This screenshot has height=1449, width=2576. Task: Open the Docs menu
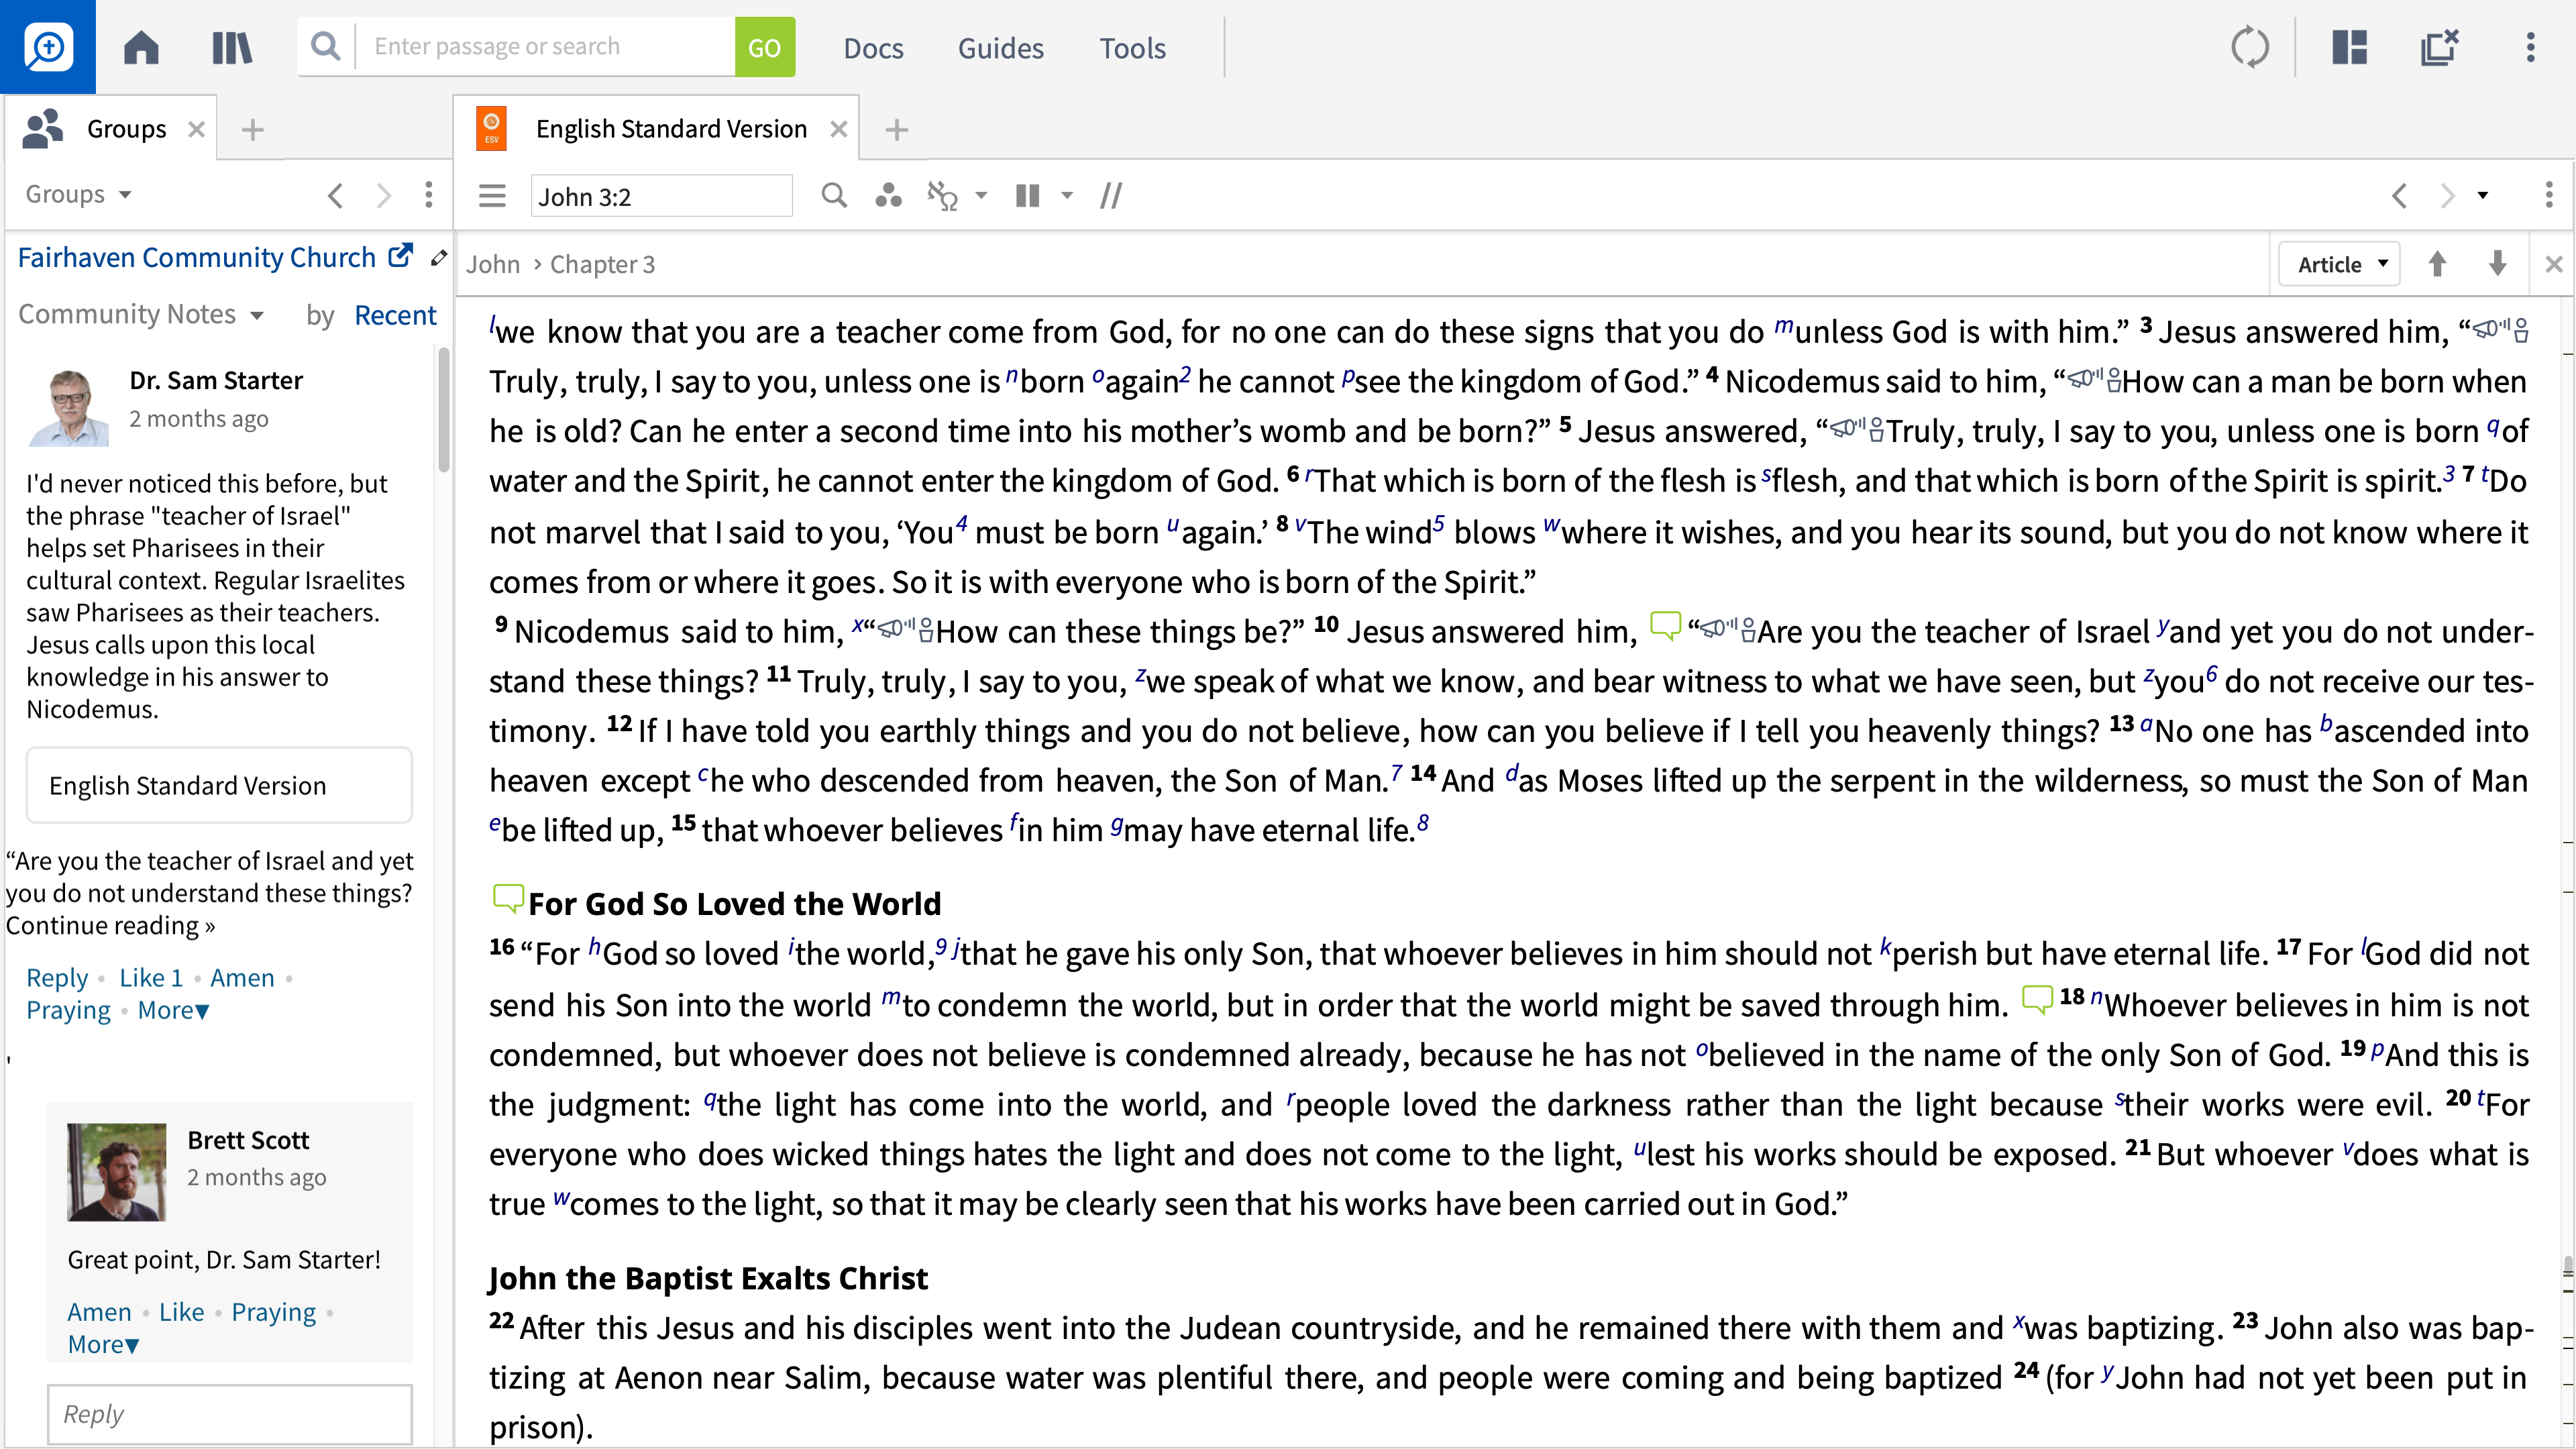coord(873,48)
